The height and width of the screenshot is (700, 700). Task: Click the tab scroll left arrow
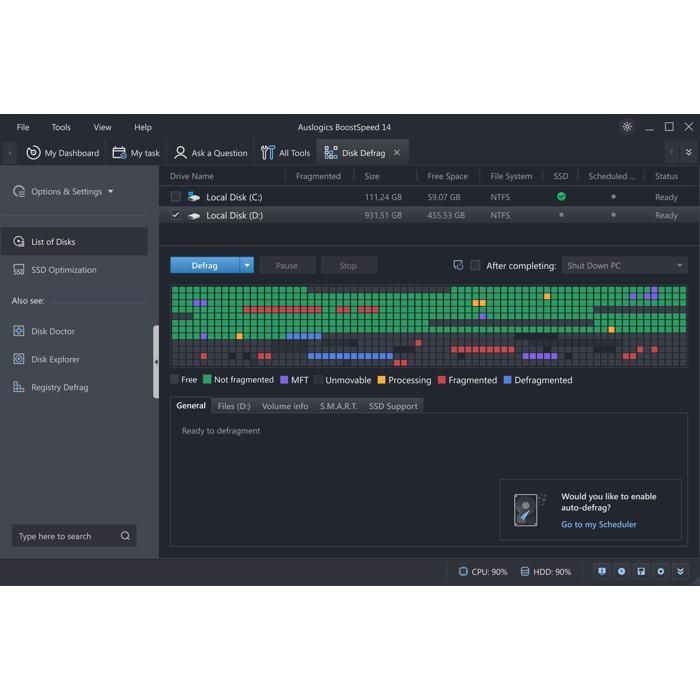tap(10, 153)
